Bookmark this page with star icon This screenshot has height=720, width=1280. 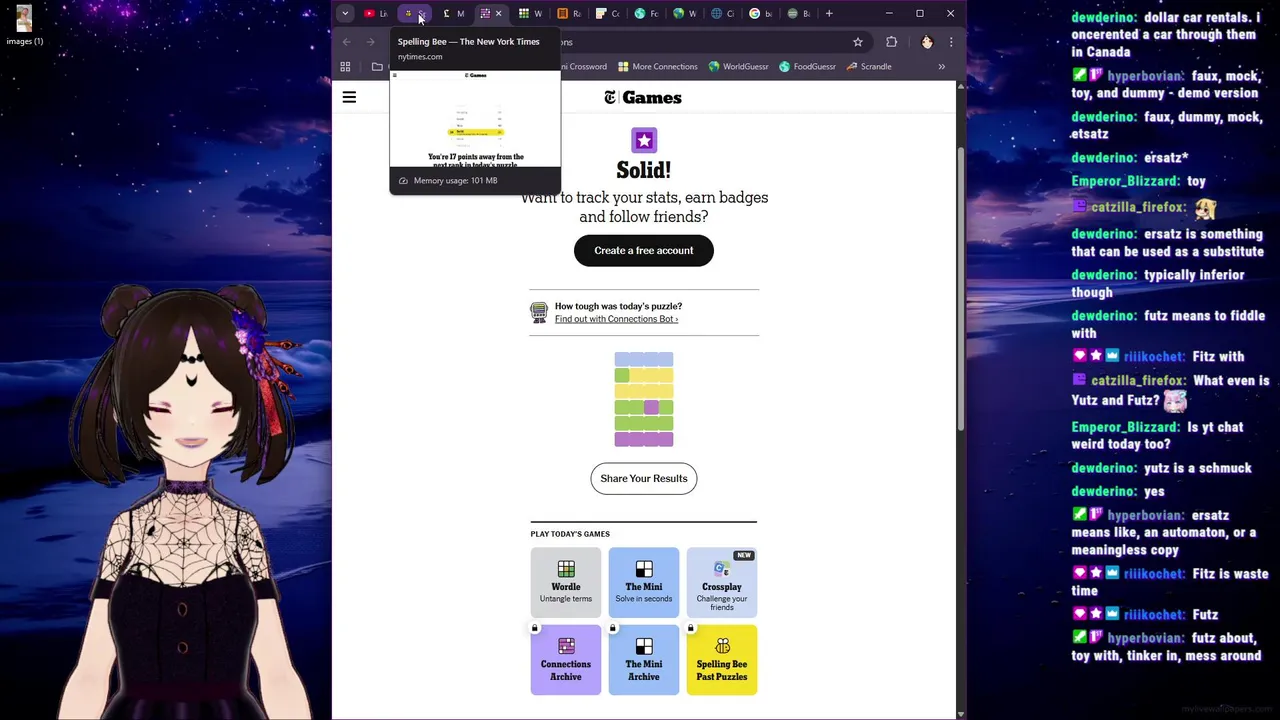click(x=858, y=42)
